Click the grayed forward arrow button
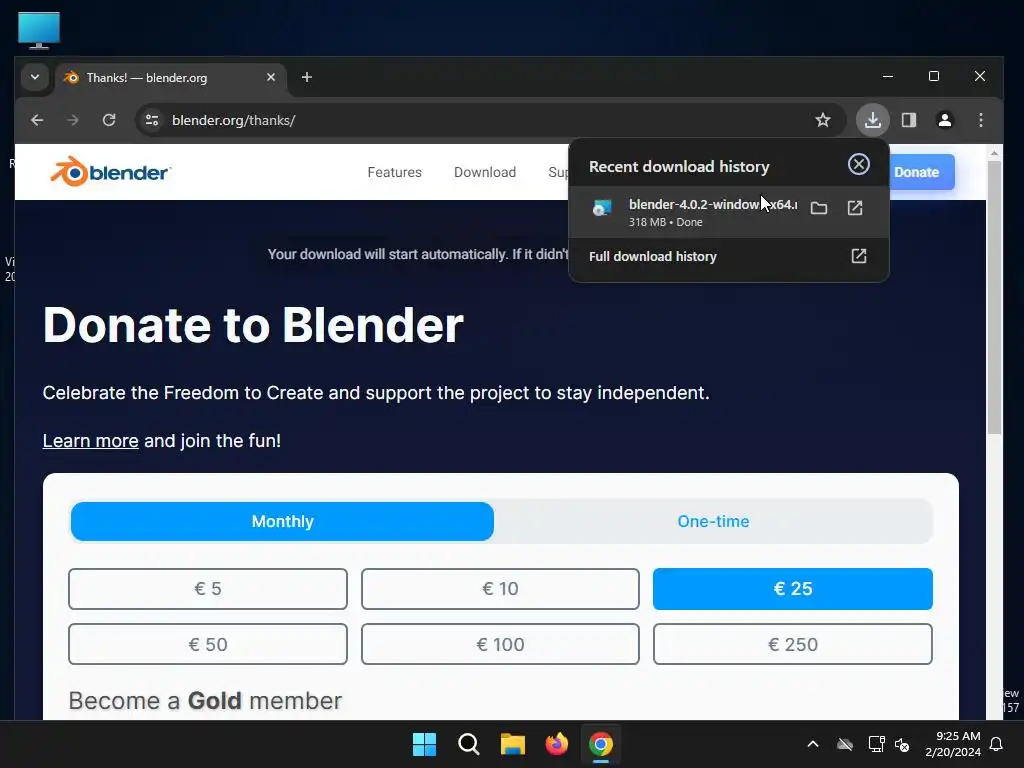The height and width of the screenshot is (768, 1024). point(73,120)
